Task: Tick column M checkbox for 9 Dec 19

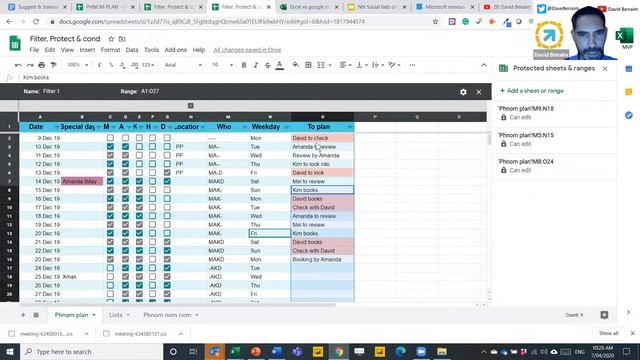Action: click(x=110, y=138)
